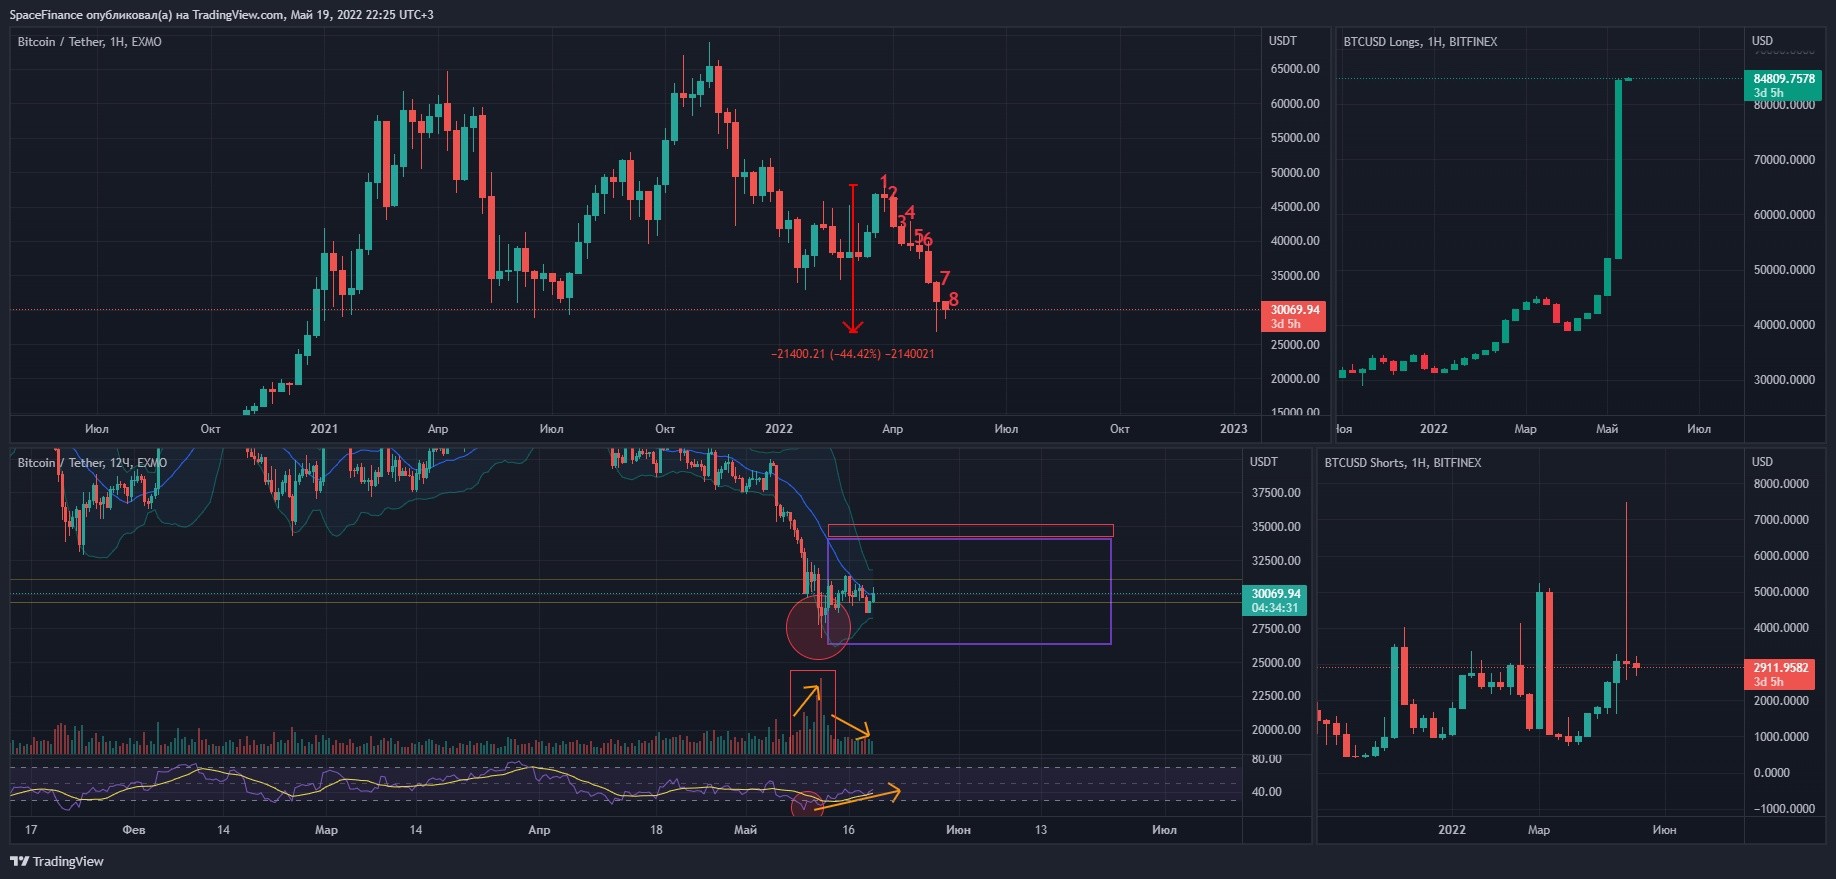This screenshot has height=879, width=1836.
Task: Select the "Bitcoin / Tether, 12Ч, EXMO" chart title
Action: click(92, 463)
